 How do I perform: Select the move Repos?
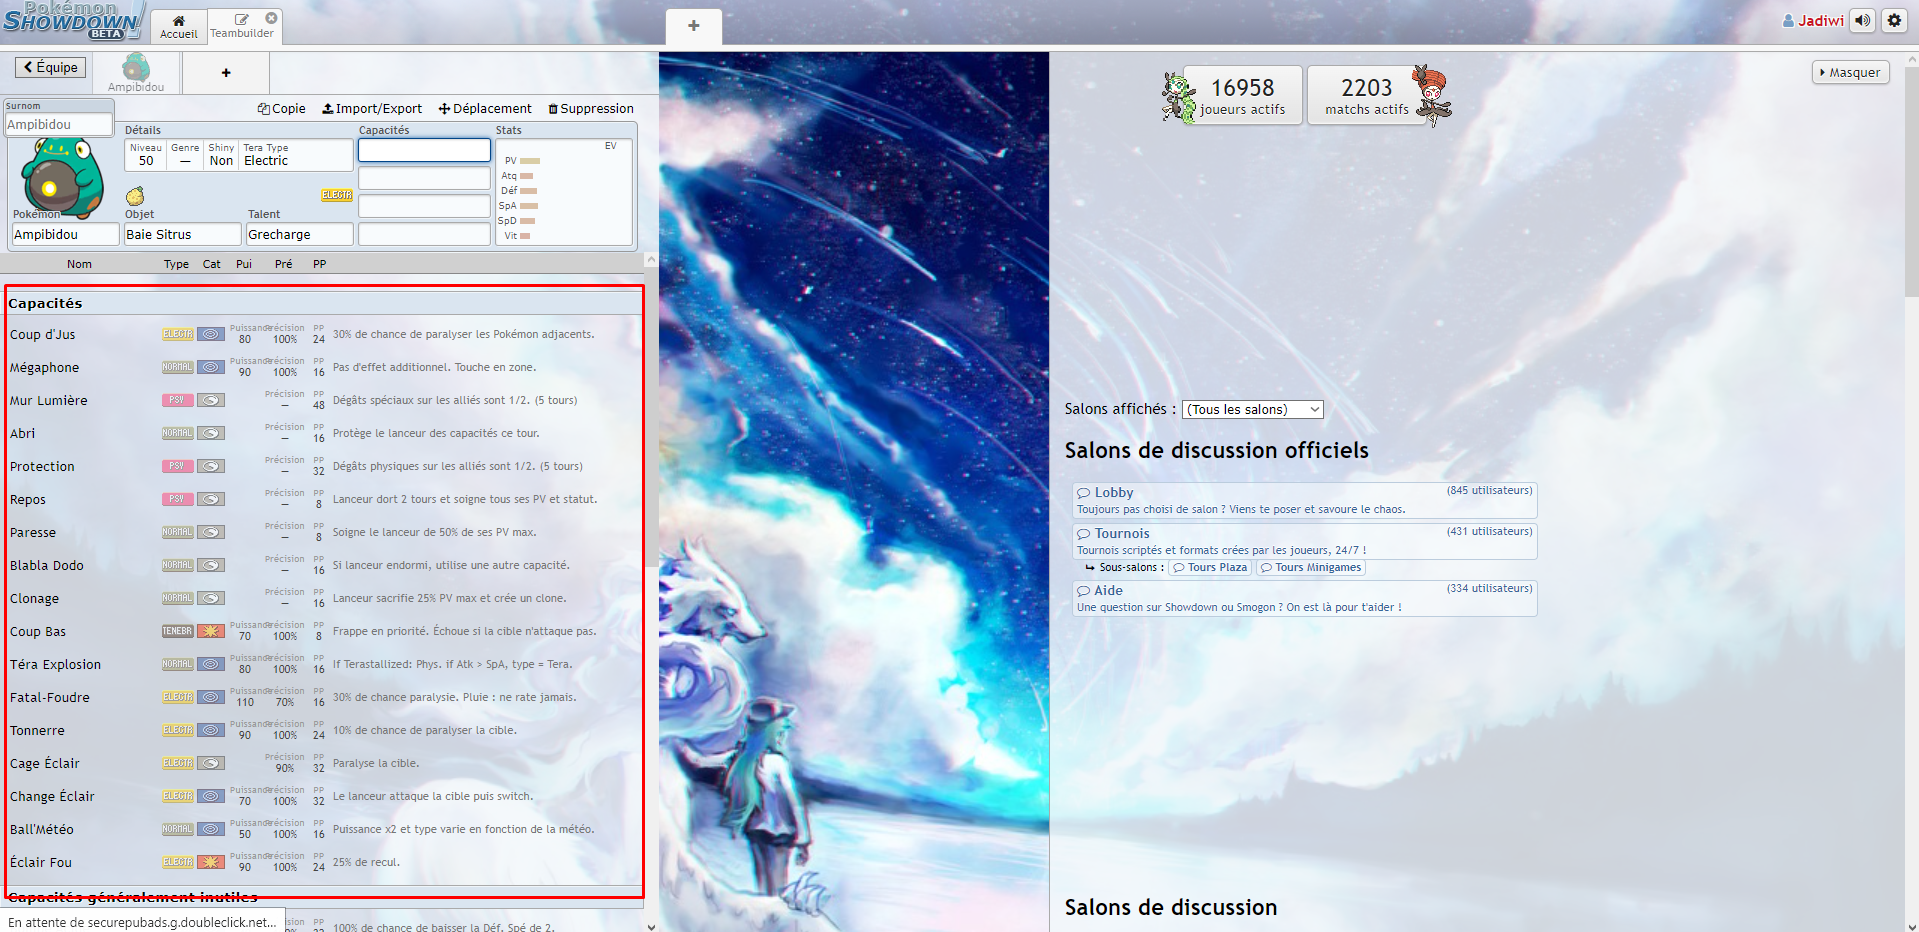[x=323, y=499]
